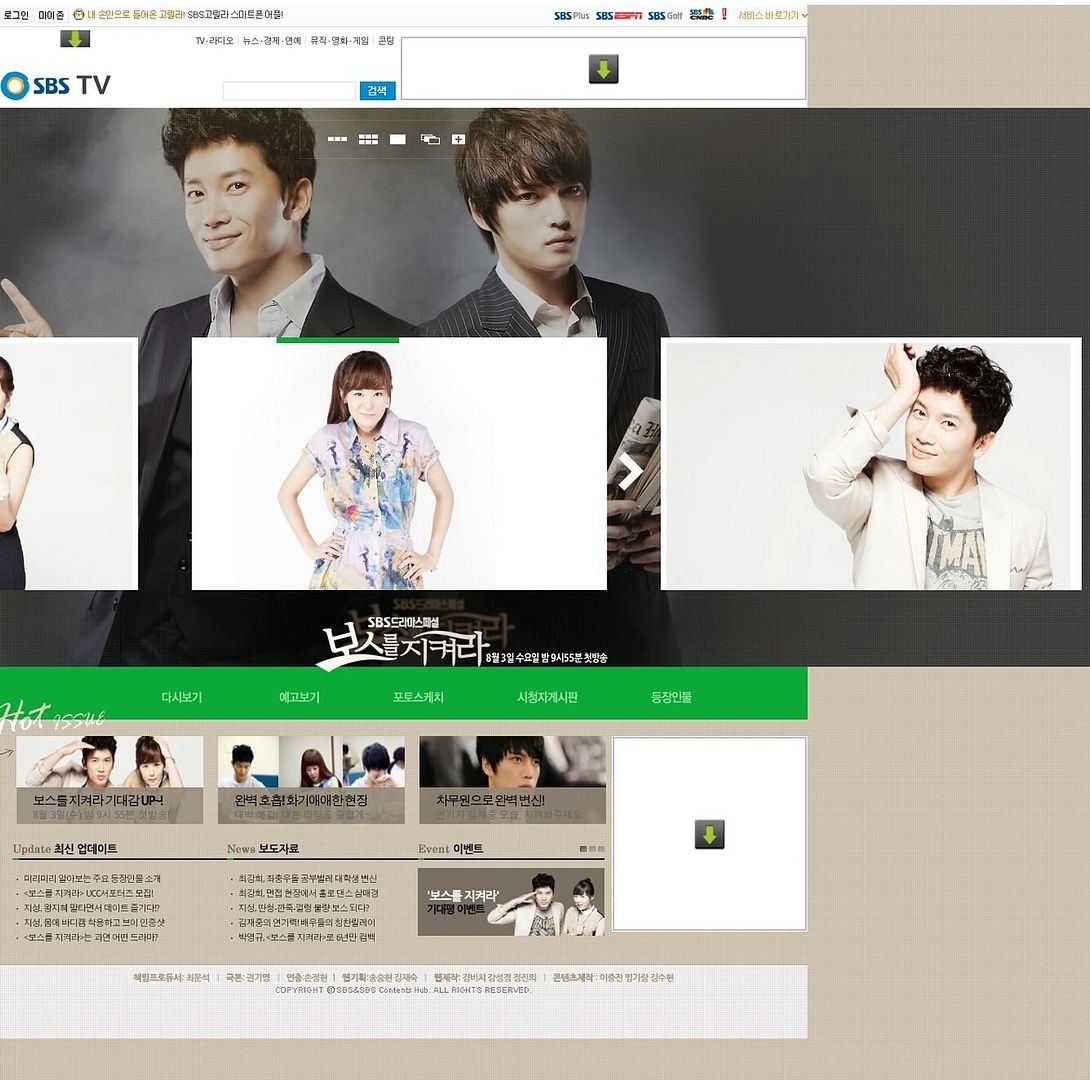Click the green download arrow in banner
Image resolution: width=1090 pixels, height=1080 pixels.
603,69
